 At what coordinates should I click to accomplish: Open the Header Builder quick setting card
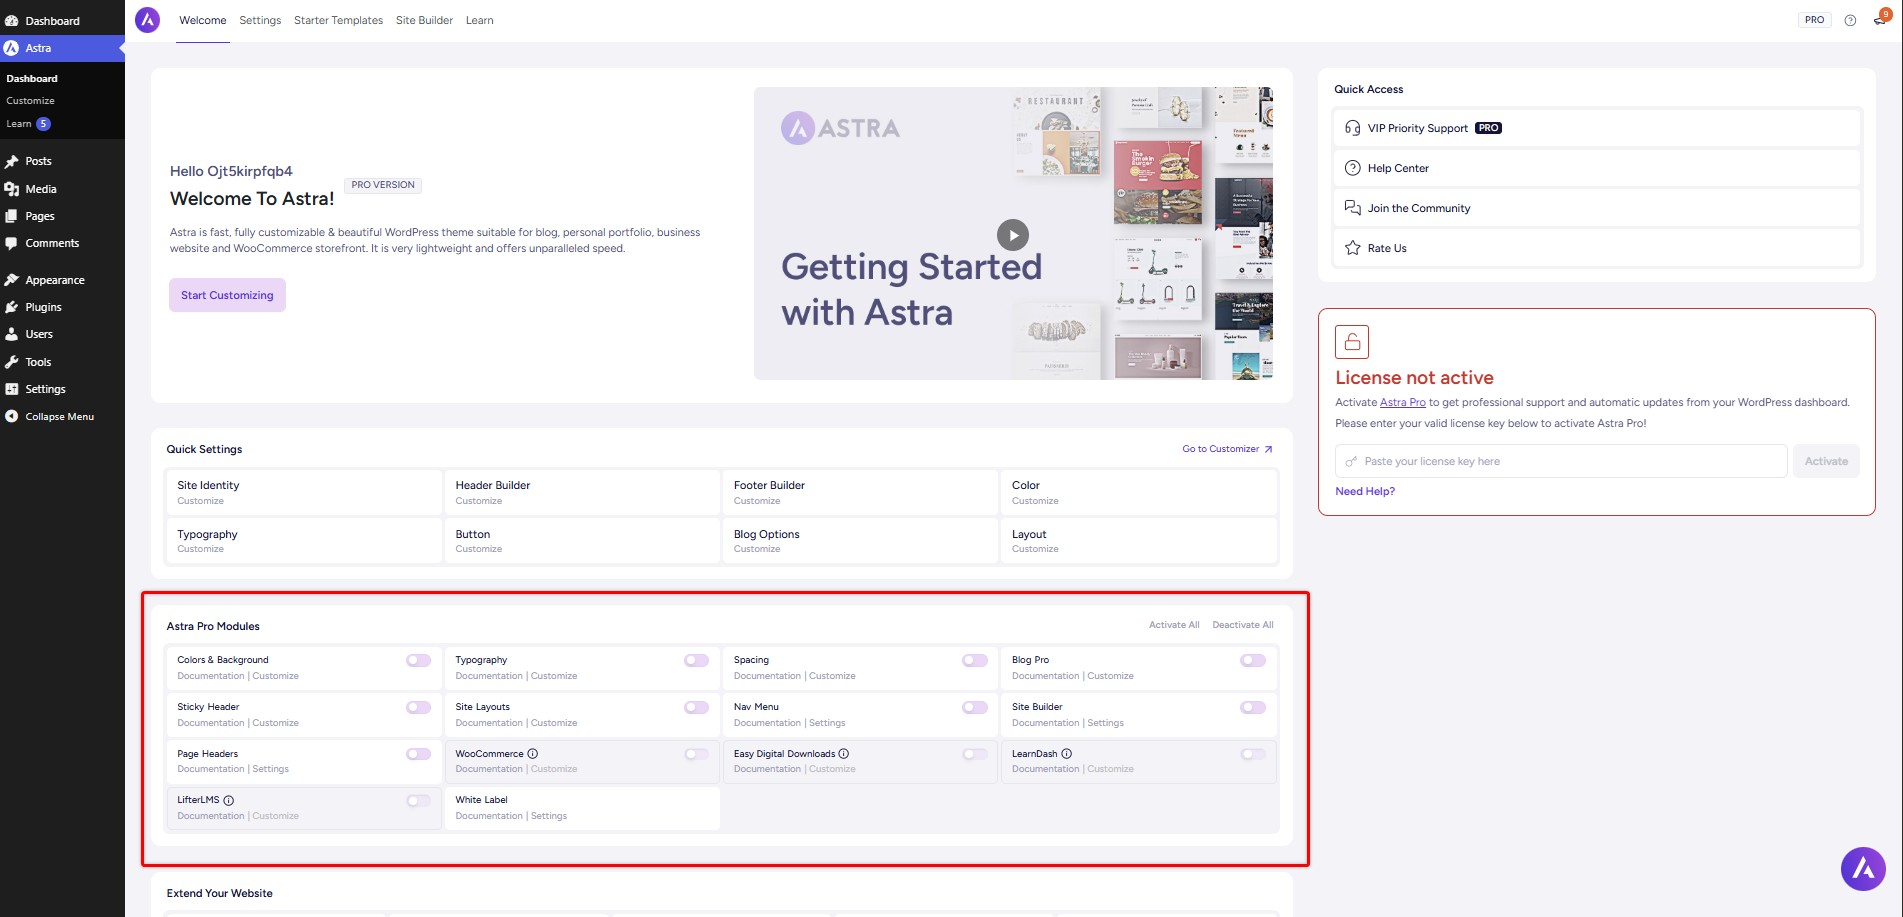[582, 492]
